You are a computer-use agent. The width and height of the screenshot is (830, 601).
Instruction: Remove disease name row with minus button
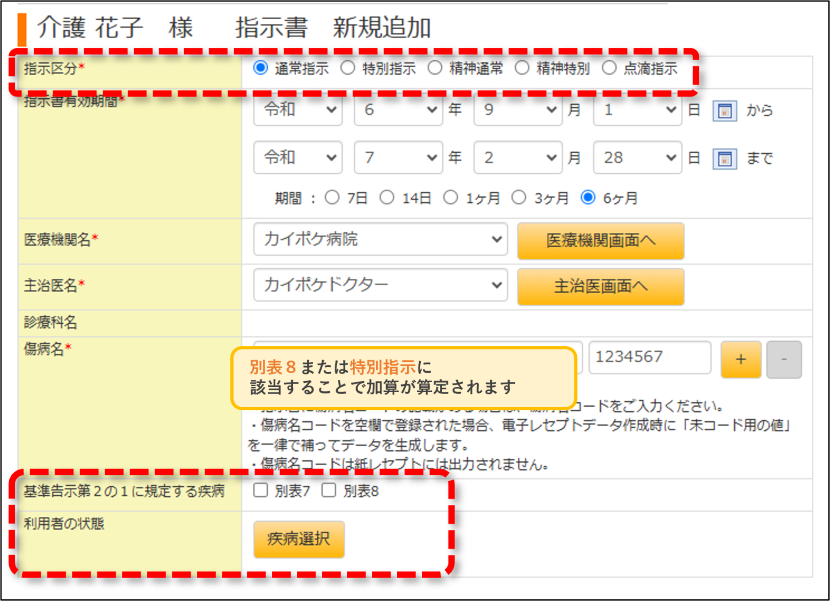pyautogui.click(x=784, y=360)
